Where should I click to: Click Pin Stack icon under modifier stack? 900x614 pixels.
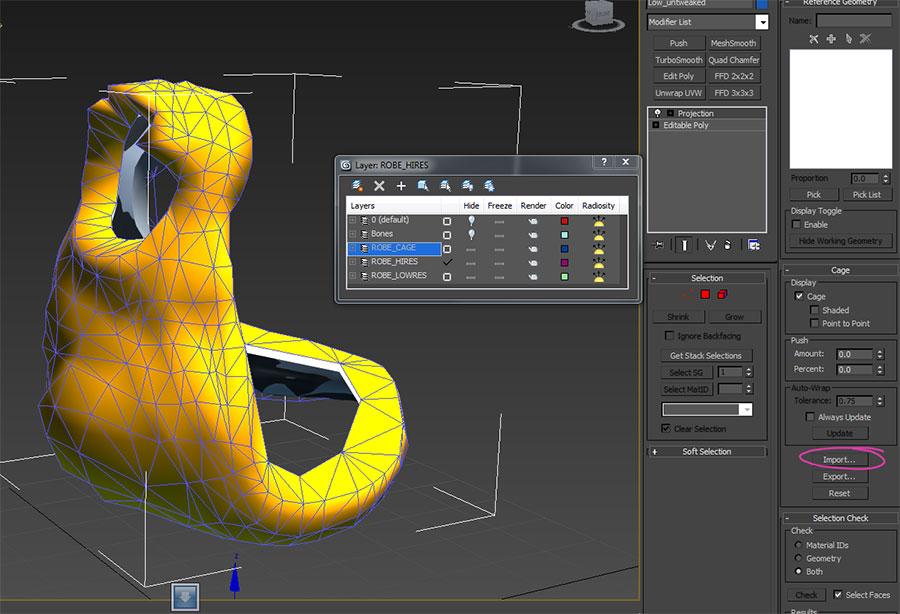[659, 245]
